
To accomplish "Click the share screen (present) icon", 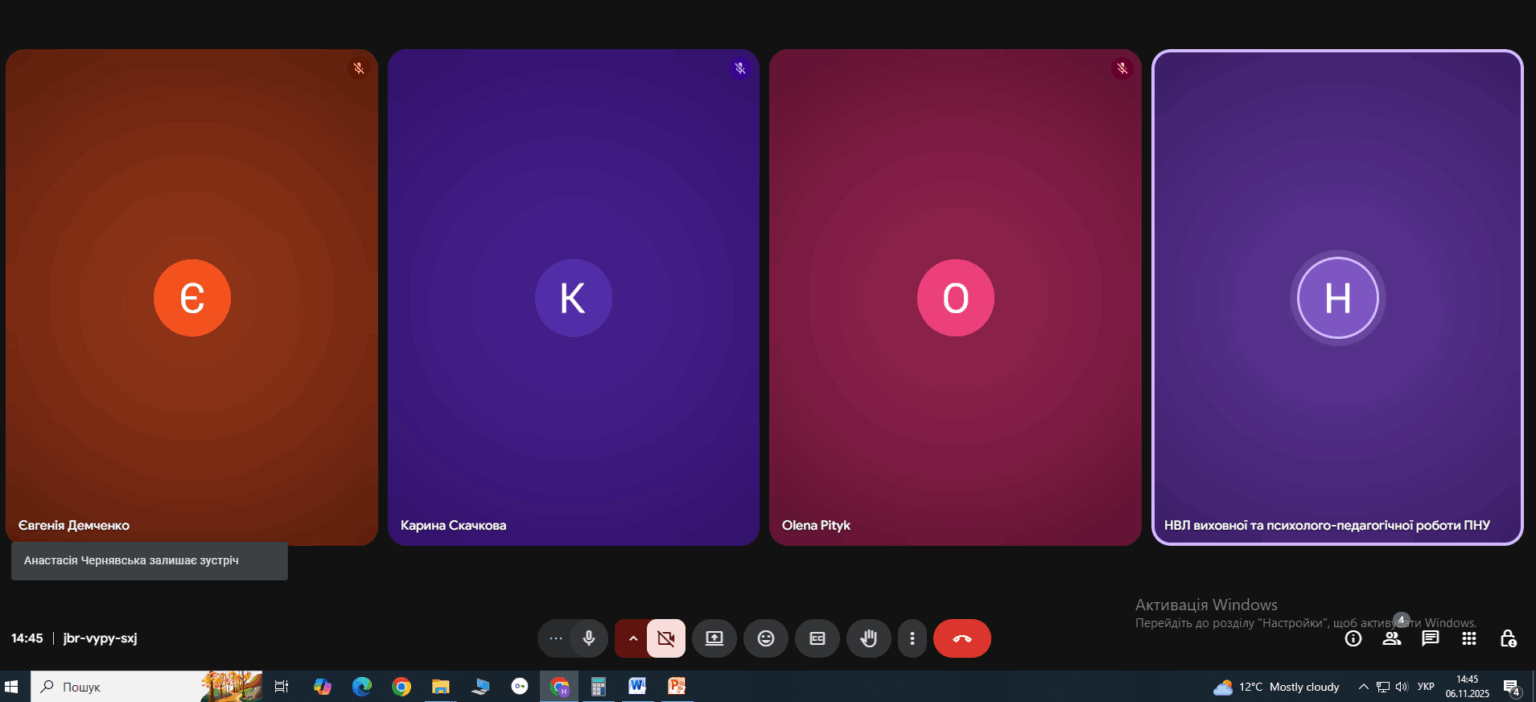I will coord(714,638).
